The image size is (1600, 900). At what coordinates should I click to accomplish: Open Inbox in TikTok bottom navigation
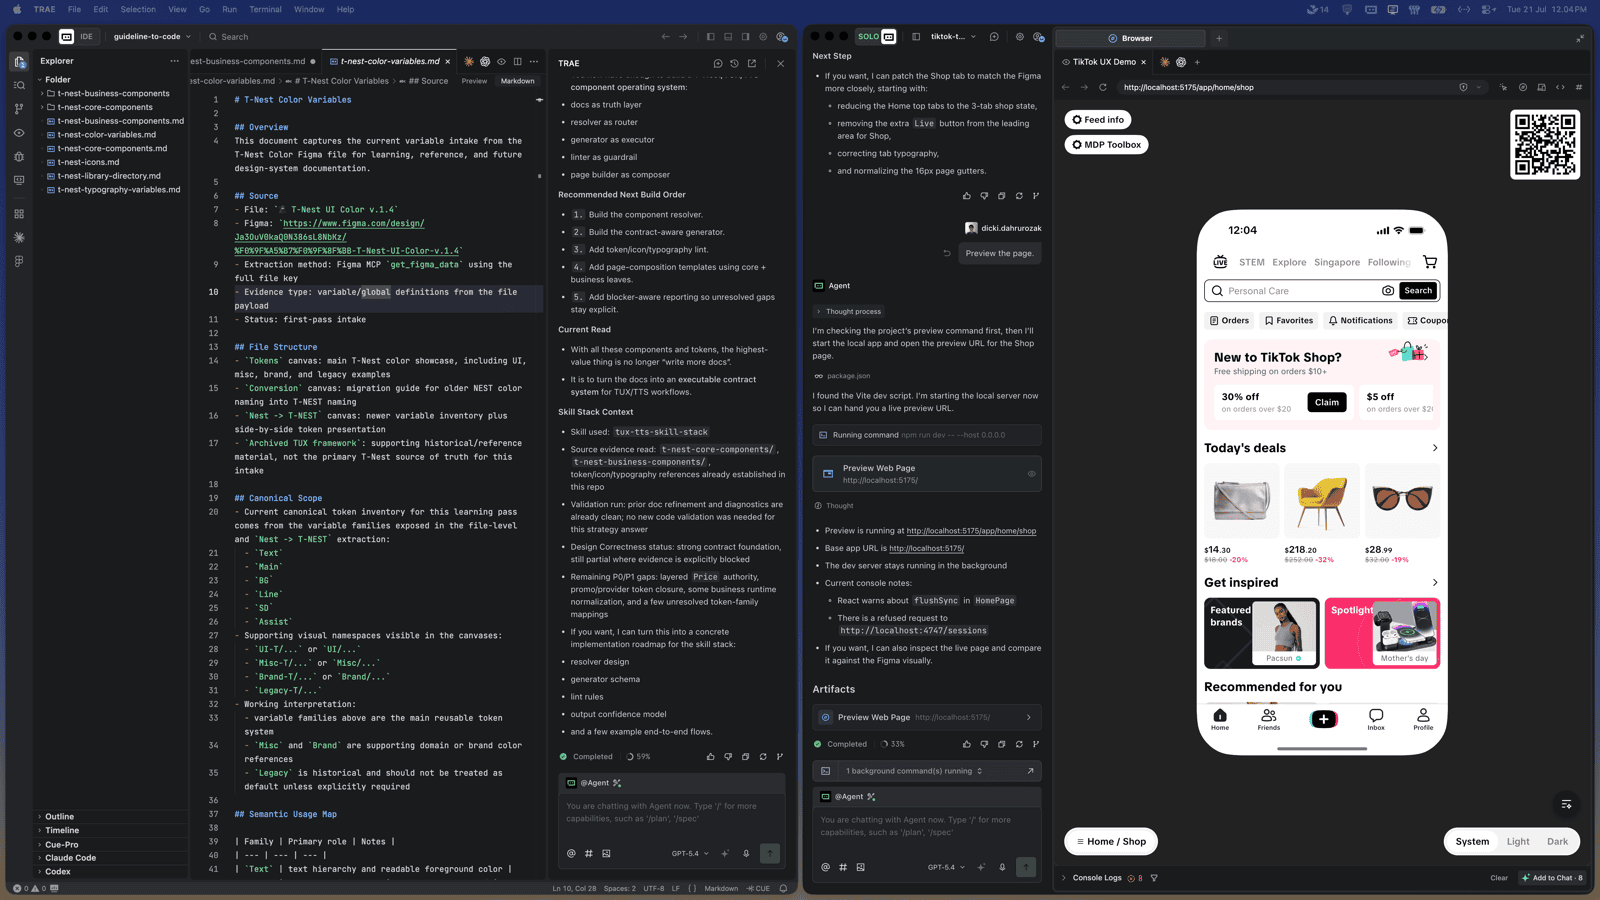click(x=1376, y=720)
